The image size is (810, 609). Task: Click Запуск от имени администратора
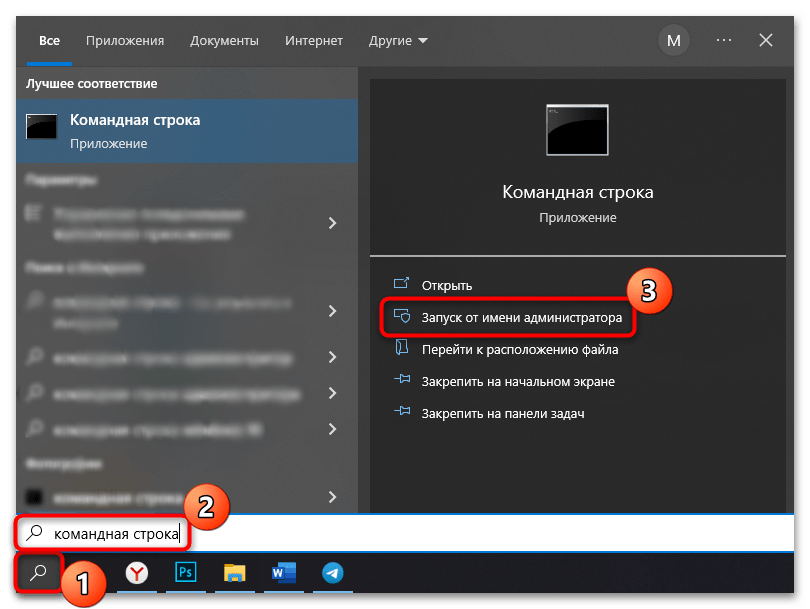[x=521, y=318]
